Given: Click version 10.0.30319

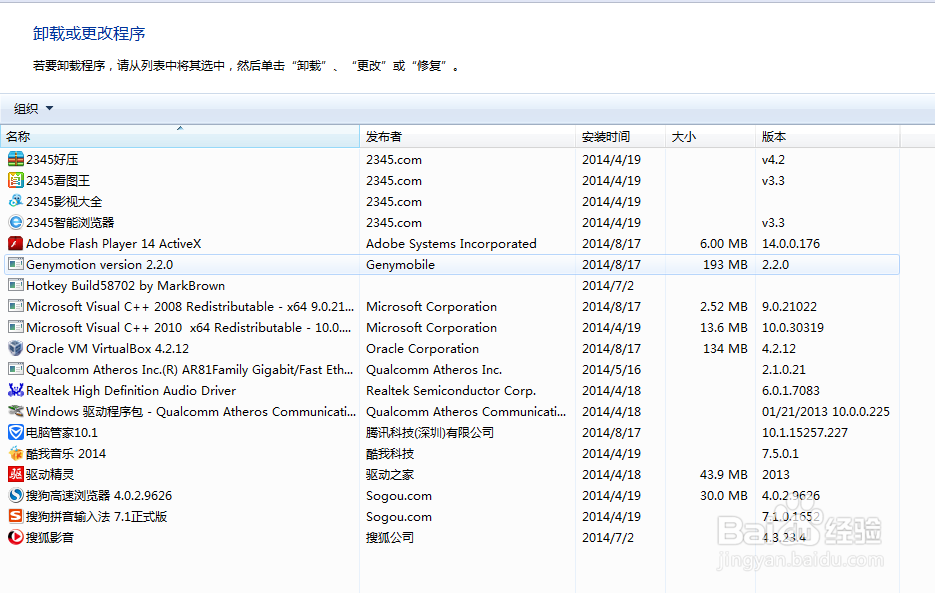Looking at the screenshot, I should coord(792,328).
